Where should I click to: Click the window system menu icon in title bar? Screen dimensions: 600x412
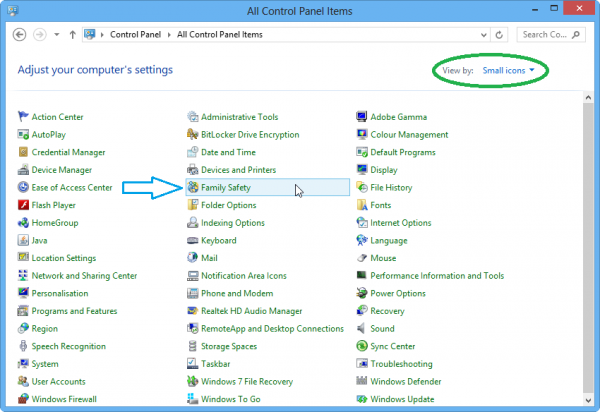pos(13,10)
